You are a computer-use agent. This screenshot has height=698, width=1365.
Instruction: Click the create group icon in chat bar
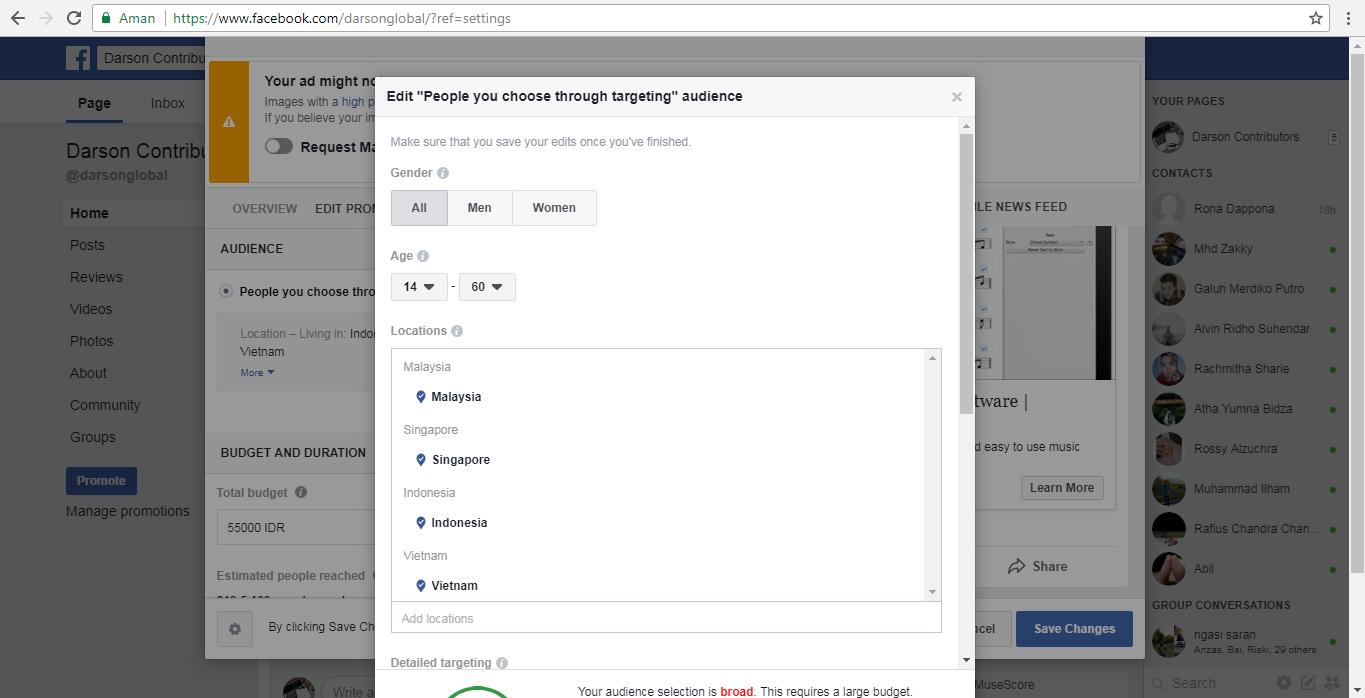[x=1334, y=683]
